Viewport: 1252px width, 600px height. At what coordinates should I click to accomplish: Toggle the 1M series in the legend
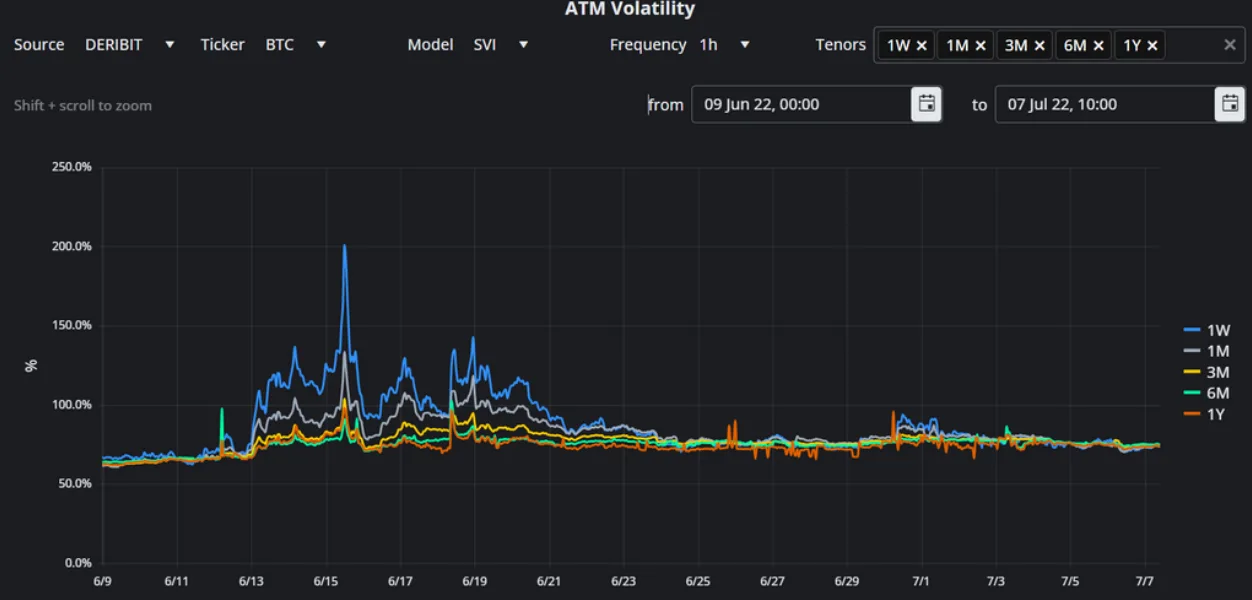[x=1206, y=351]
